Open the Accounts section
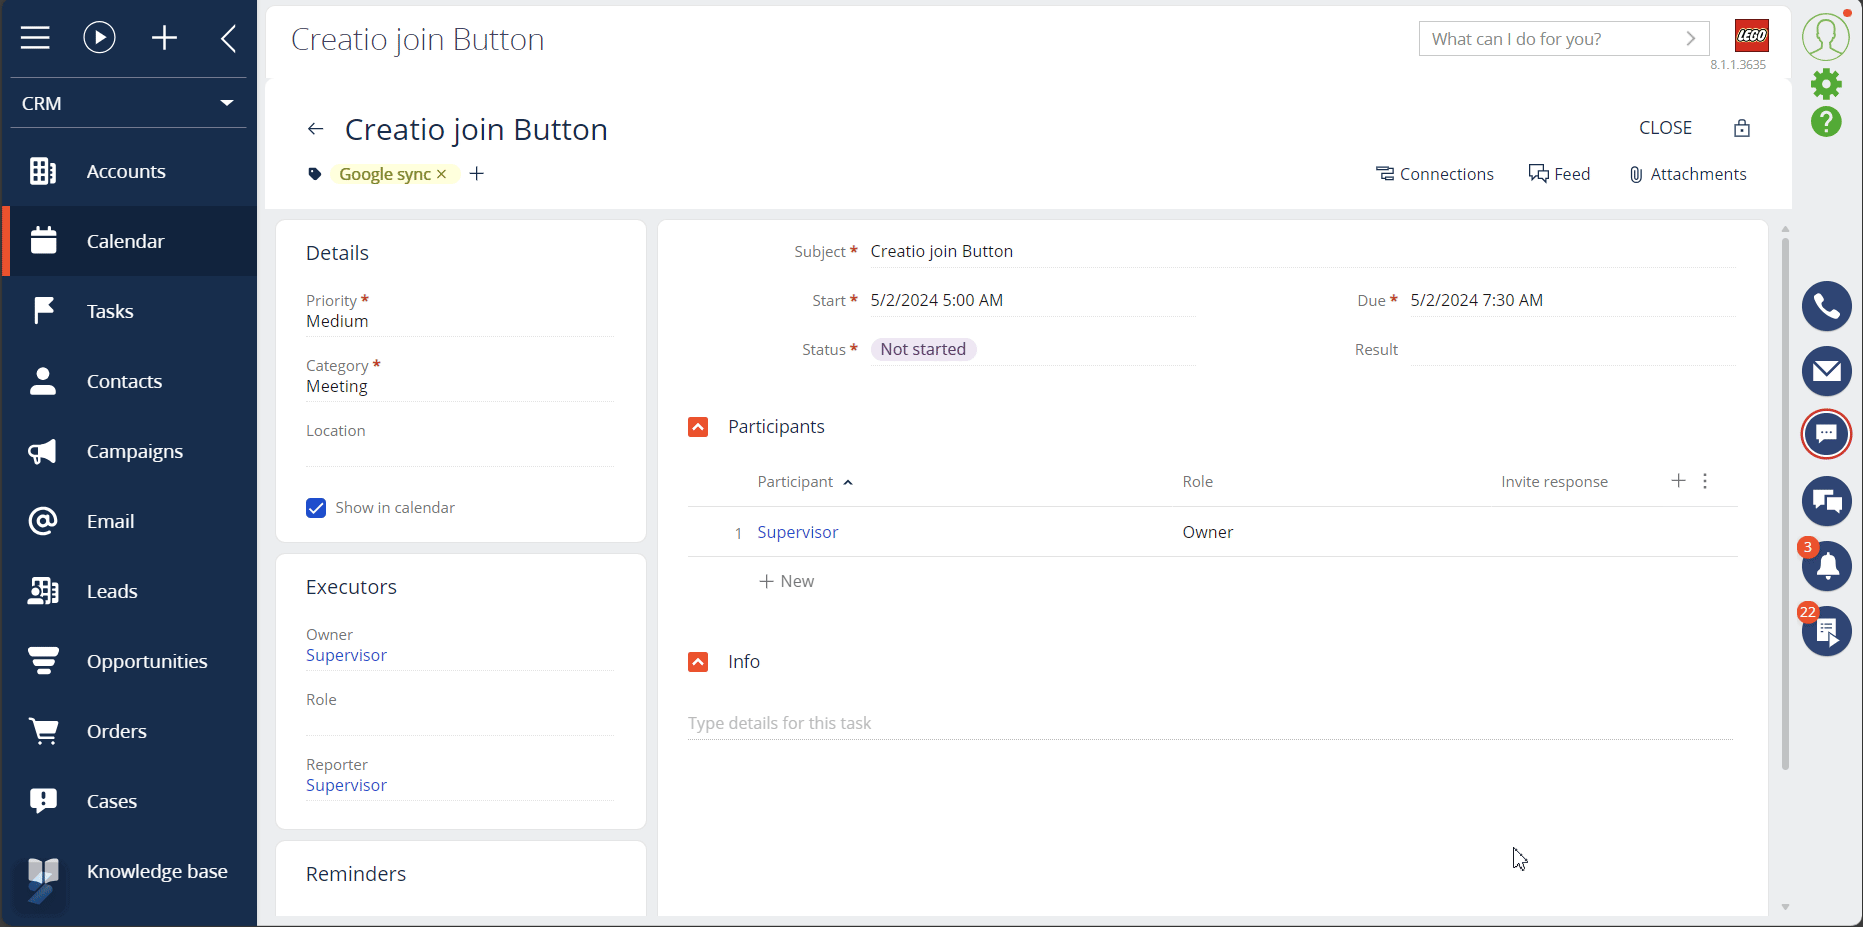Image resolution: width=1863 pixels, height=927 pixels. pyautogui.click(x=128, y=171)
